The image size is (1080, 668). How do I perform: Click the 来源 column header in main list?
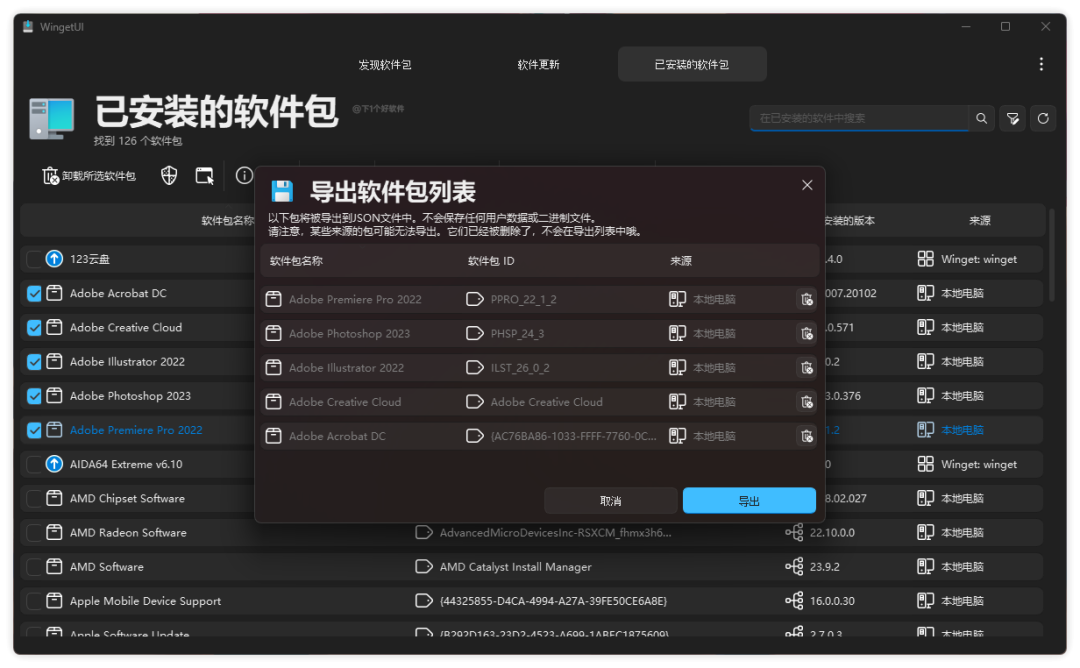coord(979,220)
